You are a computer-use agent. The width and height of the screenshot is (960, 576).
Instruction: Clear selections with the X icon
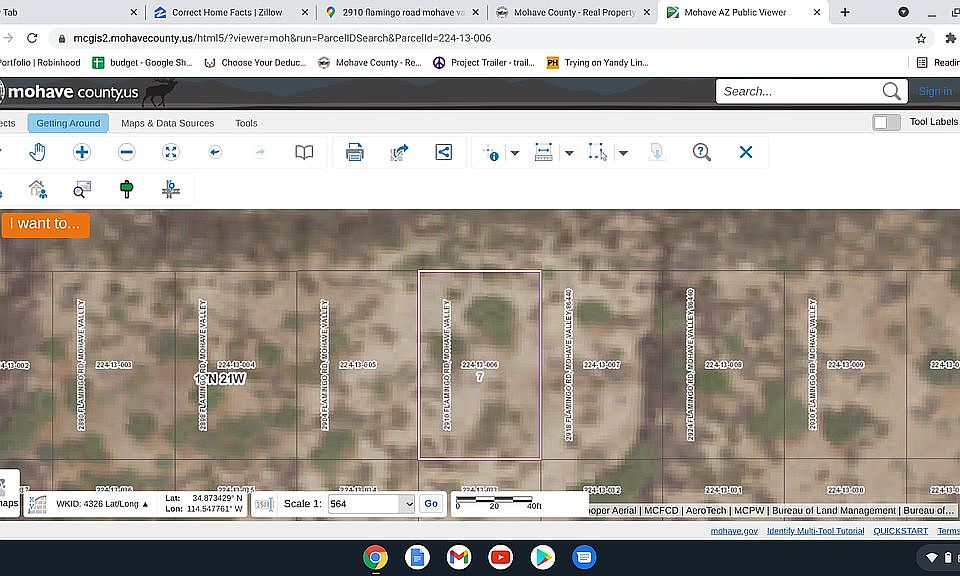746,152
